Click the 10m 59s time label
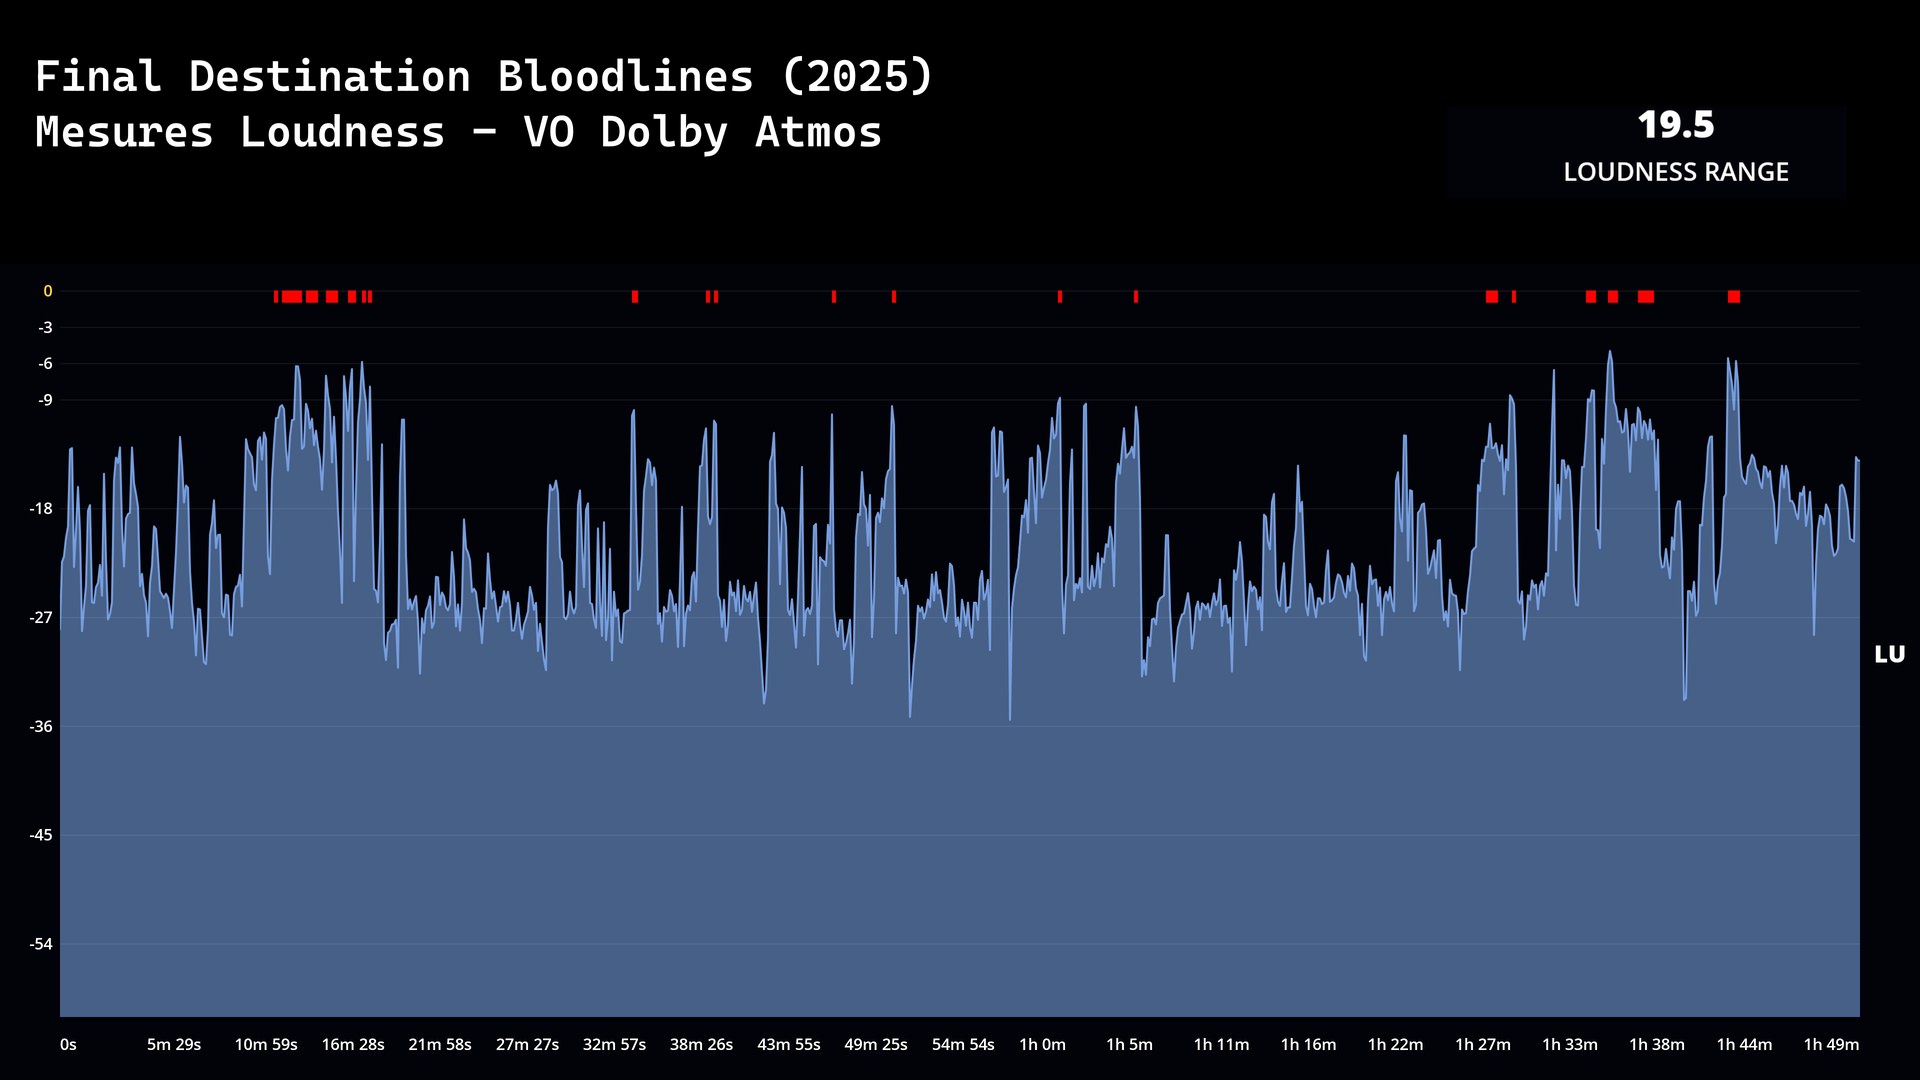The image size is (1920, 1080). [x=266, y=1044]
